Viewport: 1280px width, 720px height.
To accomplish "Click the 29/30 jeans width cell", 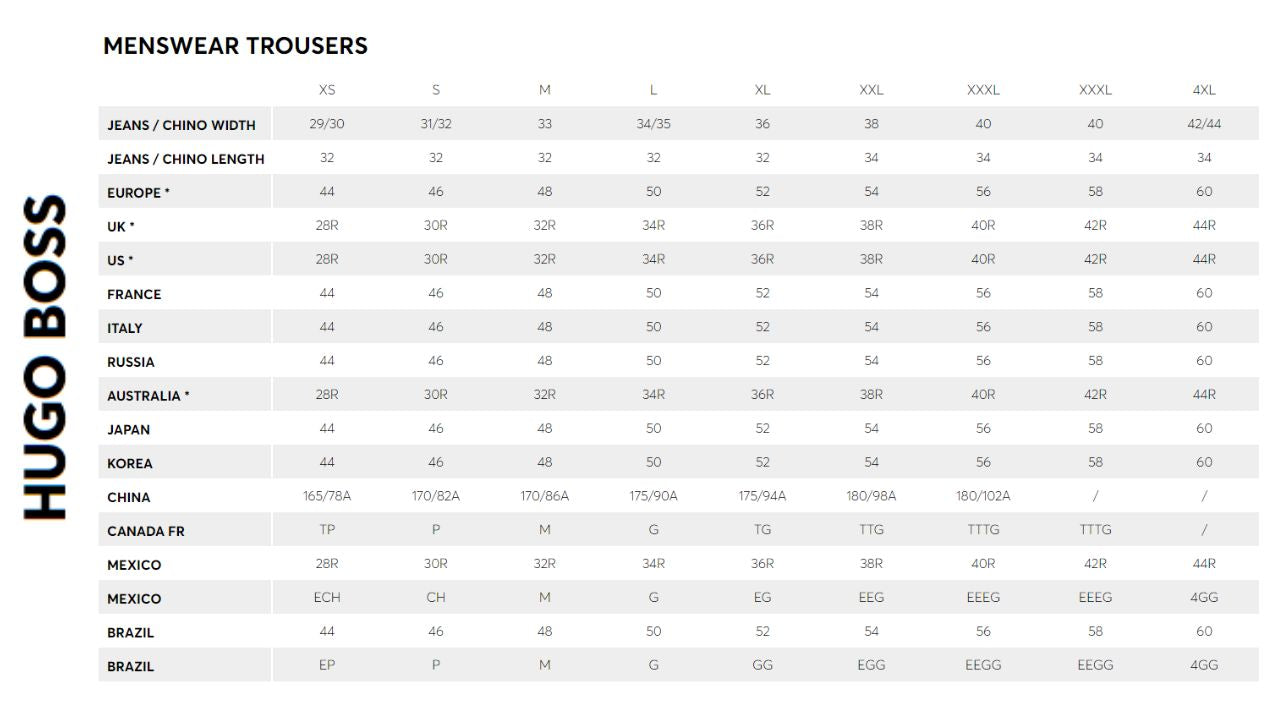I will coord(327,124).
